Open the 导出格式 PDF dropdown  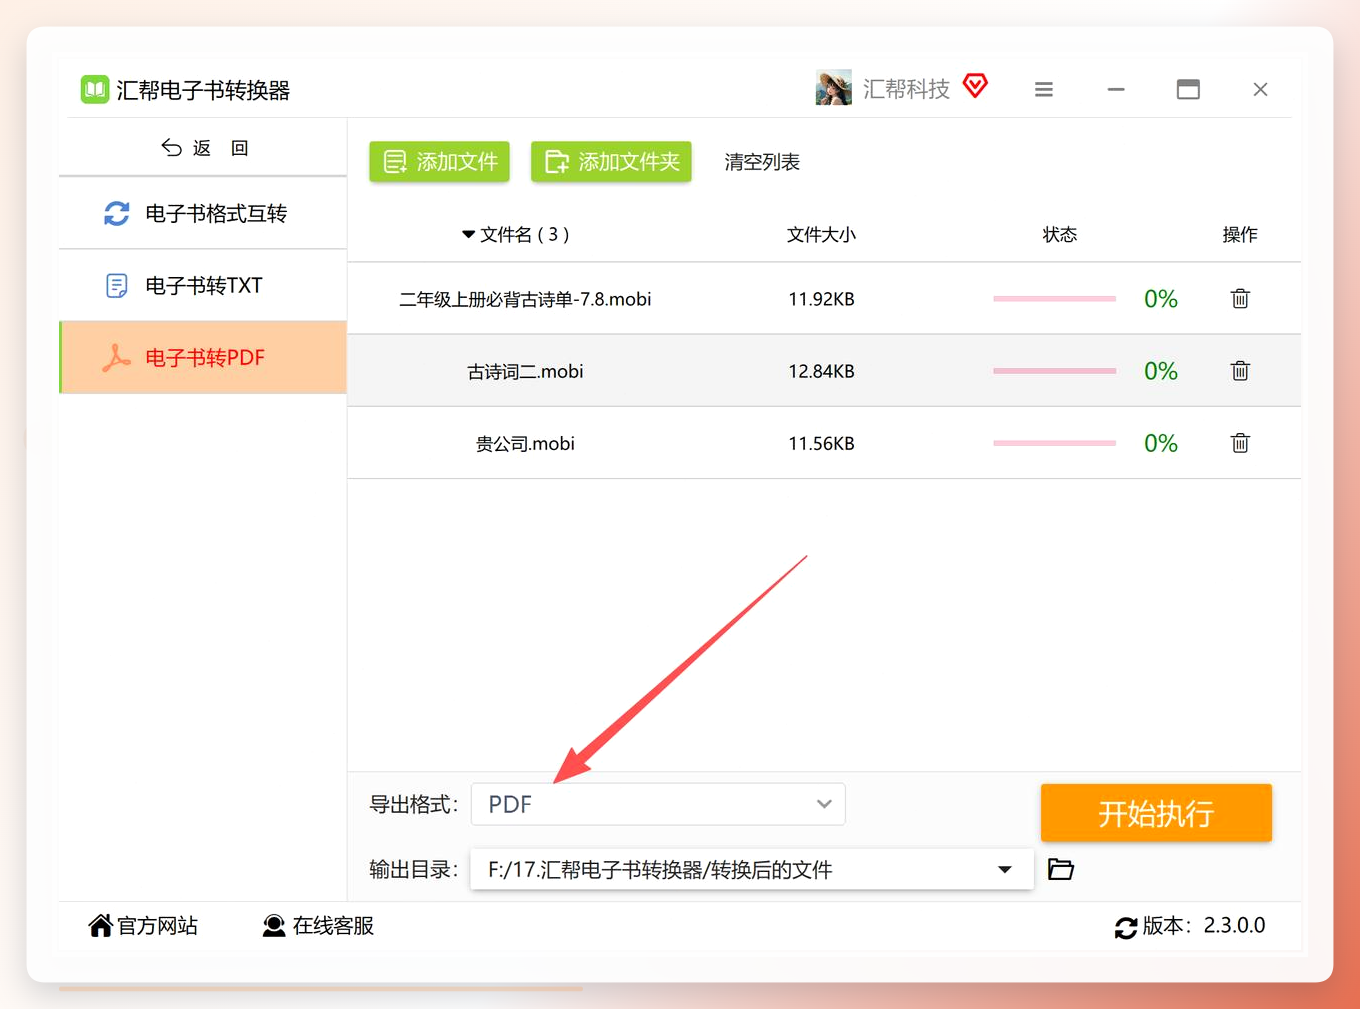coord(658,804)
